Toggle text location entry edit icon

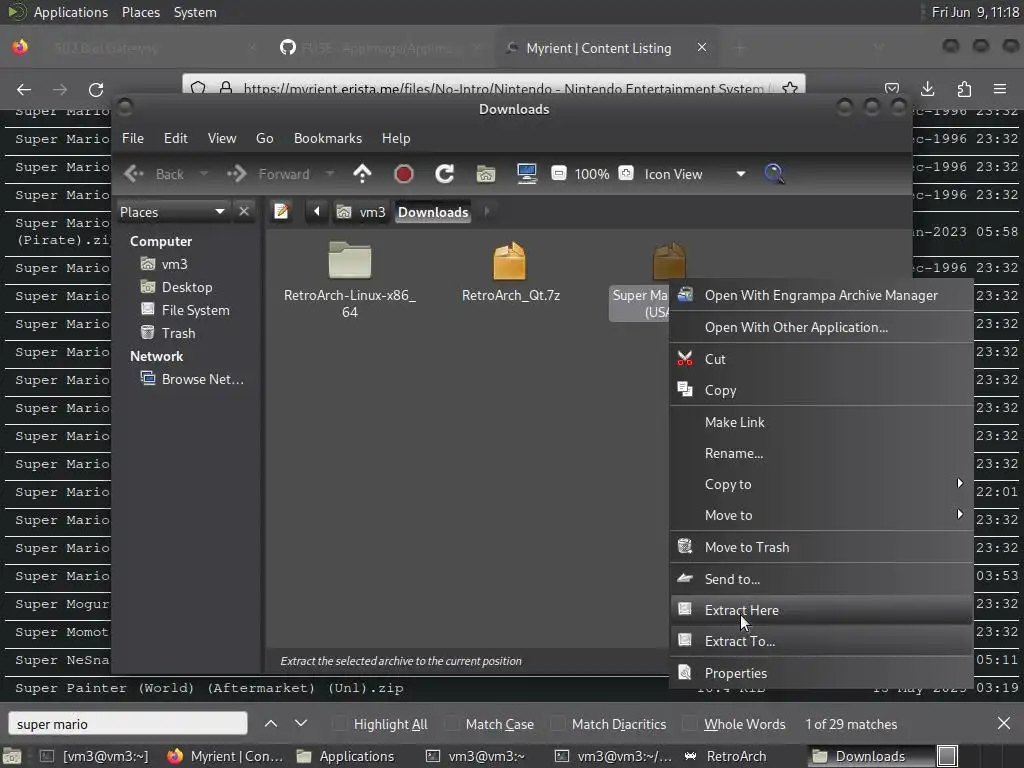pyautogui.click(x=281, y=212)
